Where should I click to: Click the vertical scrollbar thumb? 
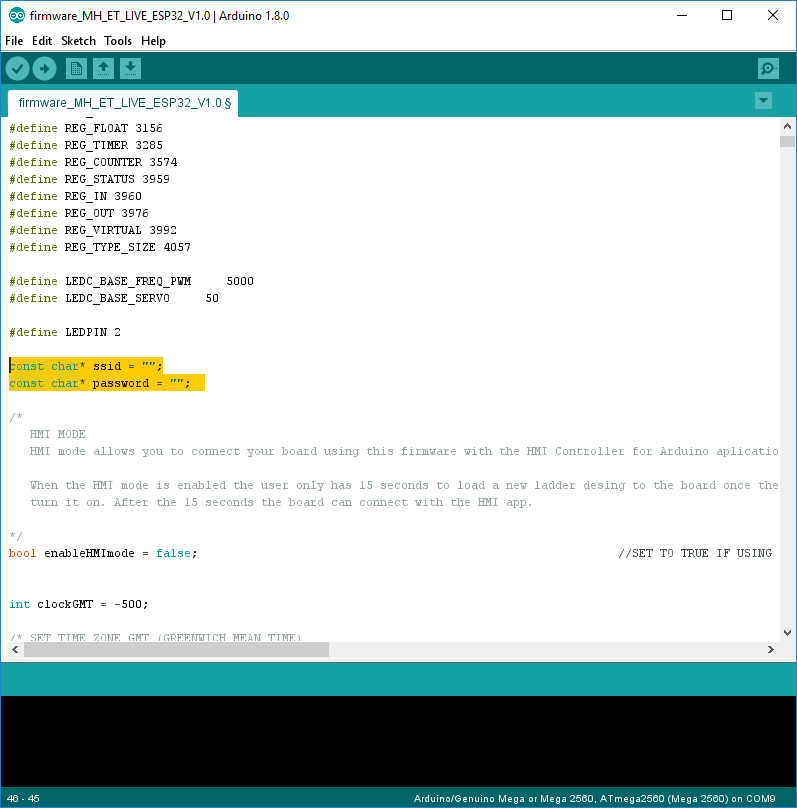787,141
